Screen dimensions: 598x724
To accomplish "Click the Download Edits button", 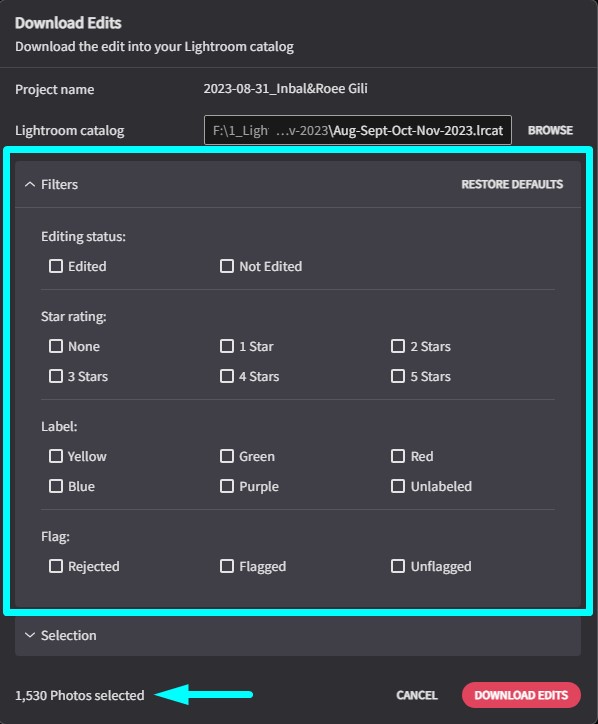I will [x=521, y=695].
